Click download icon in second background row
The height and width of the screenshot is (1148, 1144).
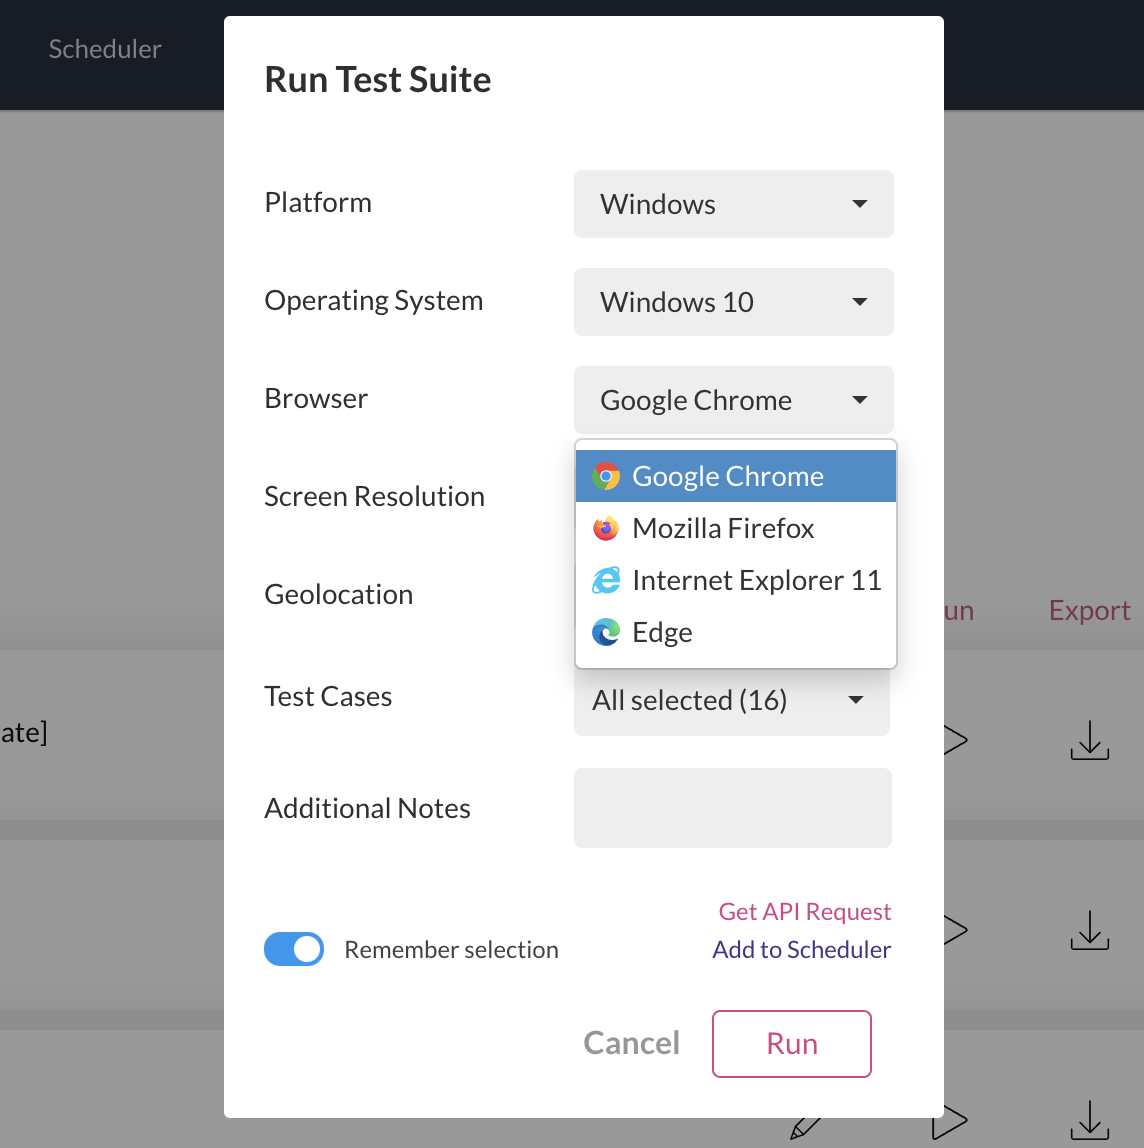click(x=1090, y=930)
